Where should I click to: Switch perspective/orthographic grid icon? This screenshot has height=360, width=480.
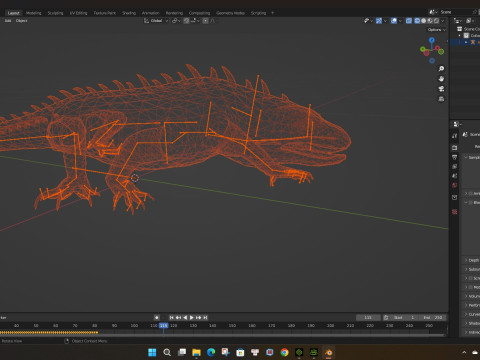coord(441,99)
